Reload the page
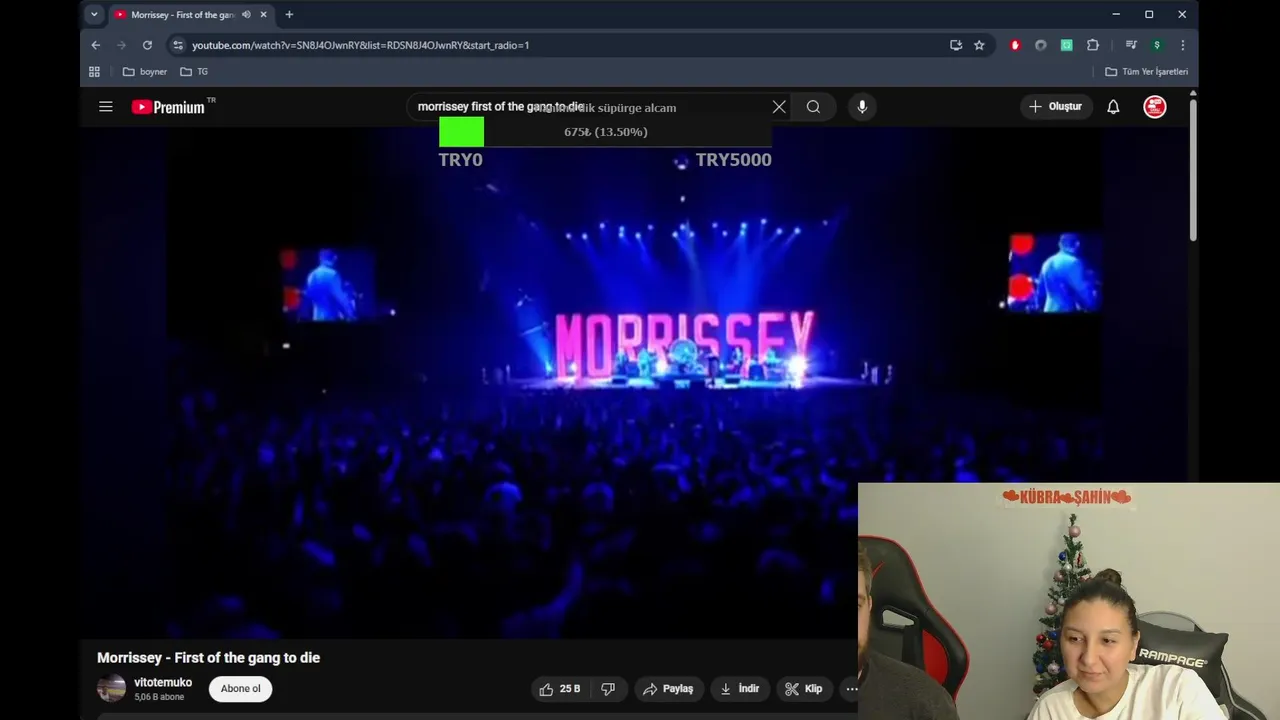1280x720 pixels. click(147, 45)
